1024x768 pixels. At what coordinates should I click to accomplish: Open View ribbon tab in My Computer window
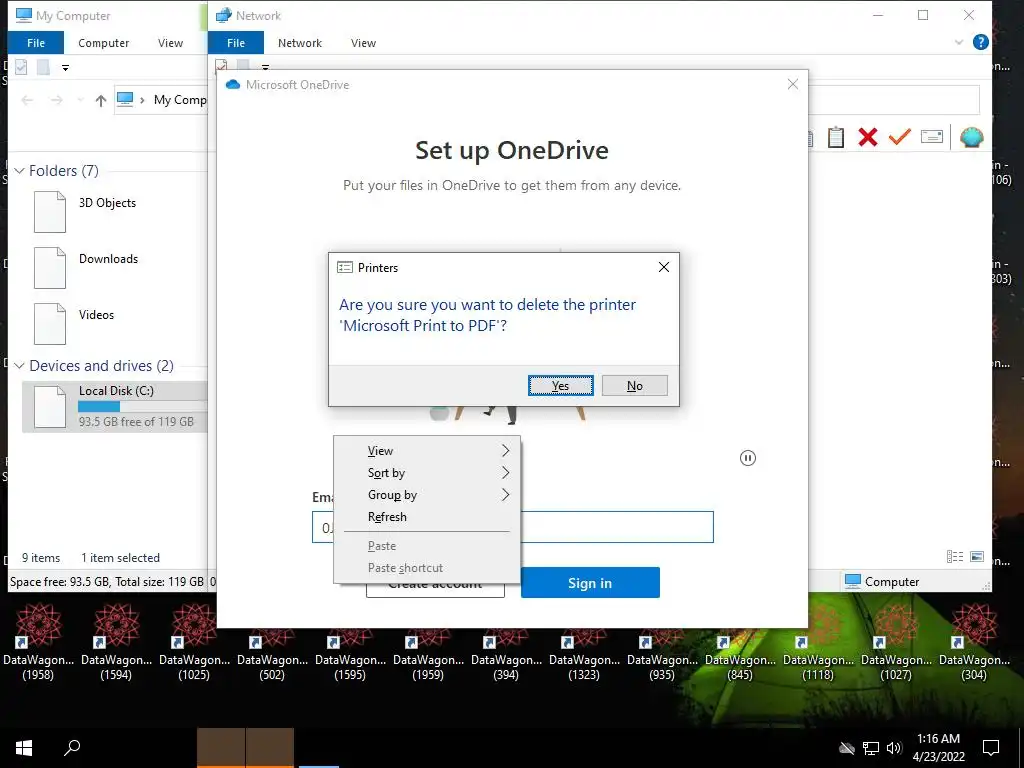pos(170,43)
